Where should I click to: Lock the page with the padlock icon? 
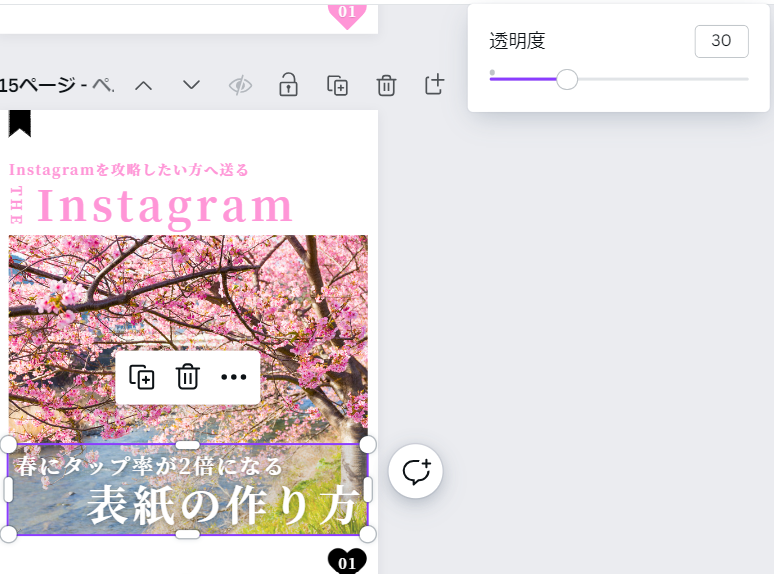(288, 84)
